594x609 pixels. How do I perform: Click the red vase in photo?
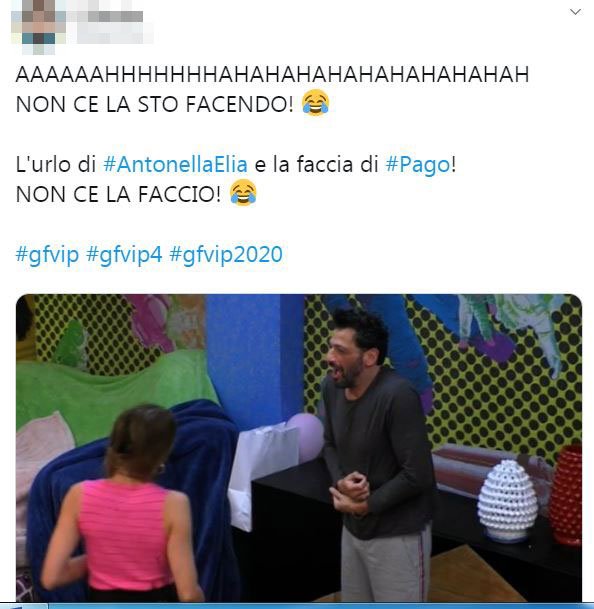568,495
